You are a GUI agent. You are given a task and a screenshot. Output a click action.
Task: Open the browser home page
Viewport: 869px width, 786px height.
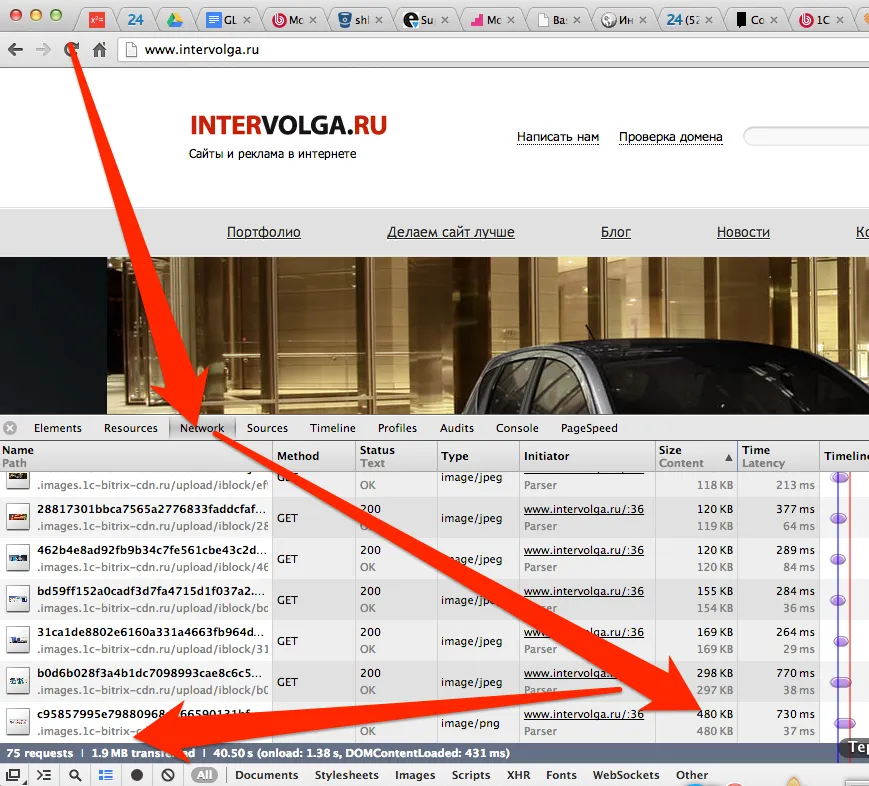(x=99, y=50)
